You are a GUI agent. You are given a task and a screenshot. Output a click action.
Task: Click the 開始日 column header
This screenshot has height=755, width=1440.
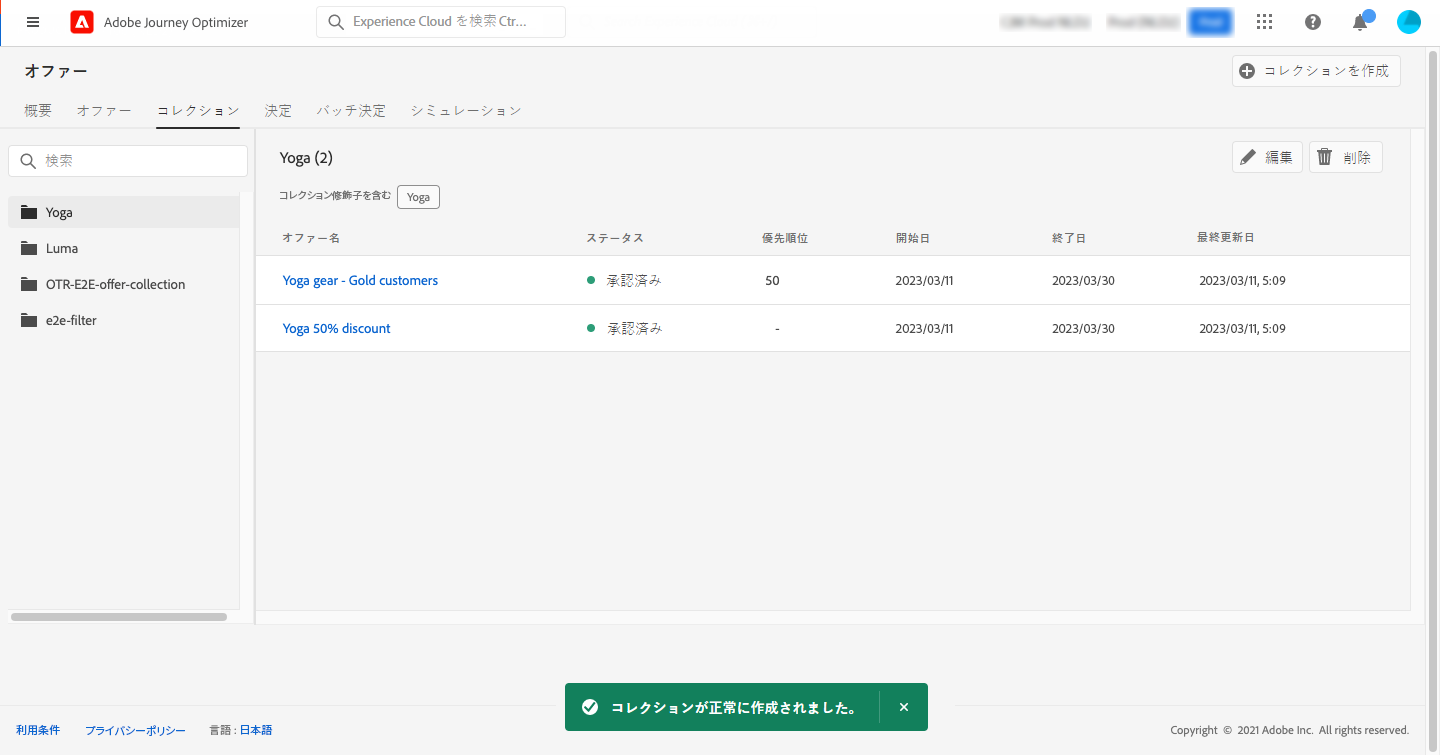coord(913,238)
